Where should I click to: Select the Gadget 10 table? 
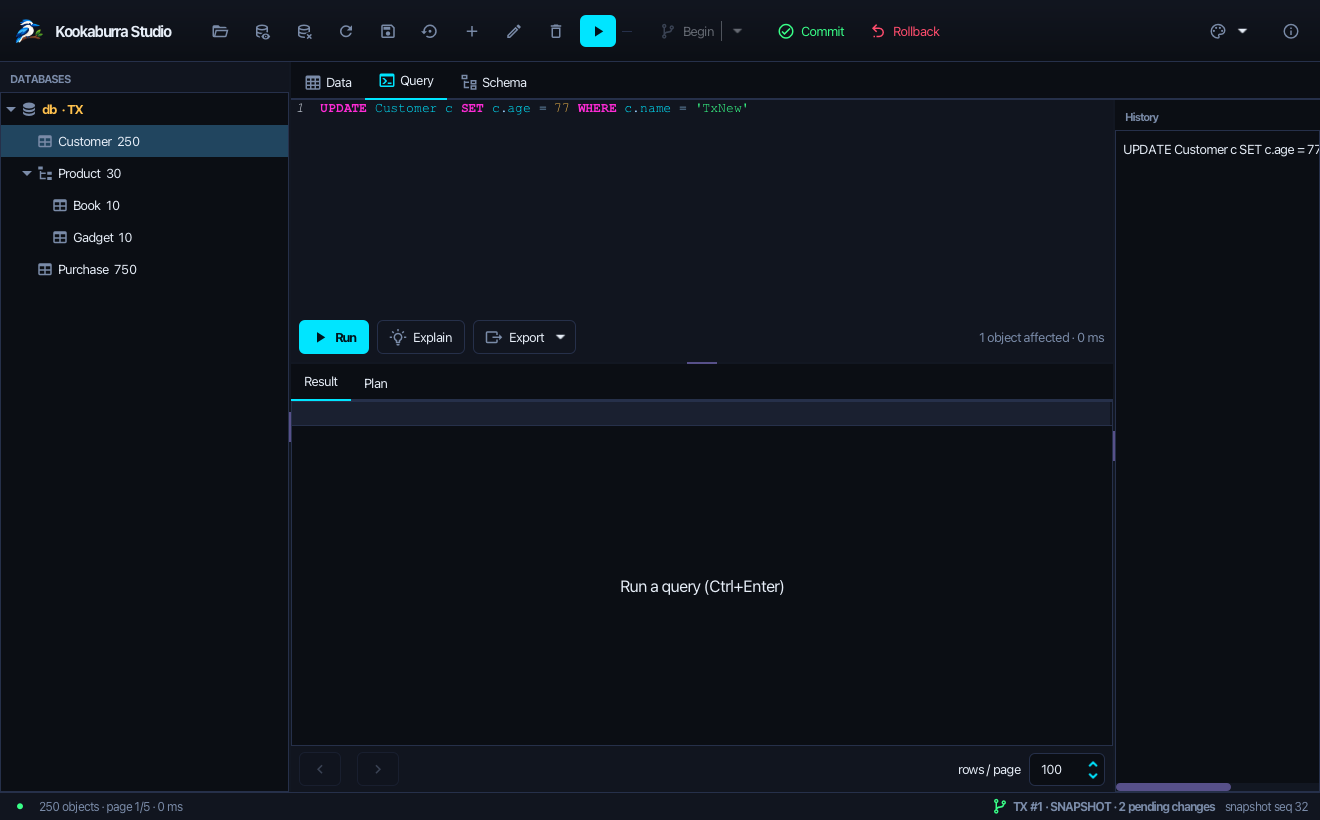point(144,237)
